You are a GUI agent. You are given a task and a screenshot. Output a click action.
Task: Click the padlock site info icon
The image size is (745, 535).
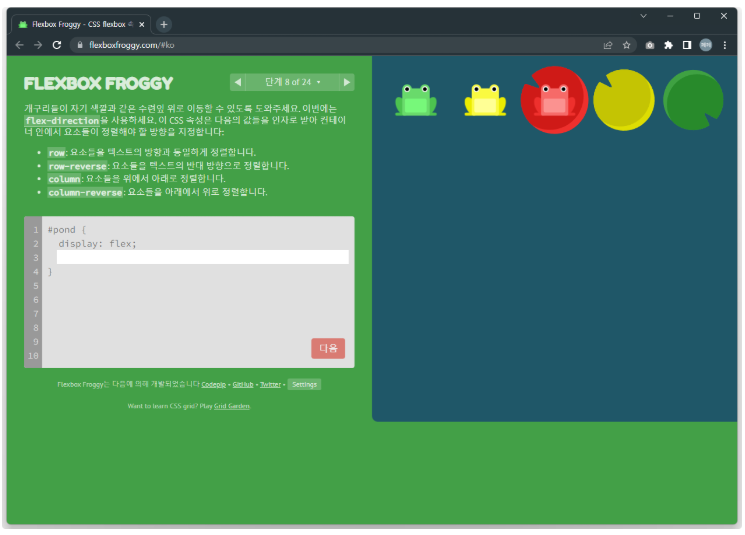[x=80, y=45]
